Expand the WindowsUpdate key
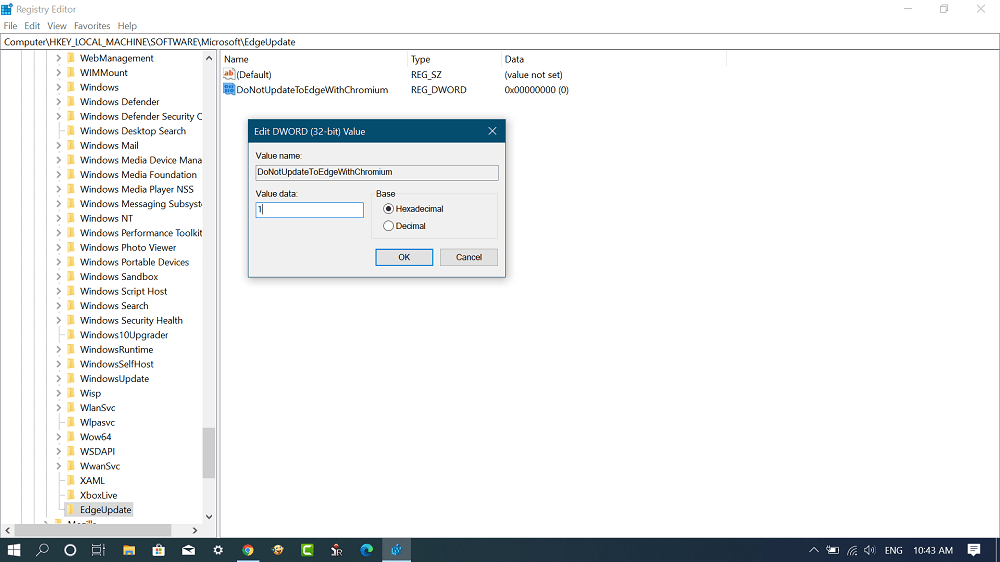 point(58,379)
